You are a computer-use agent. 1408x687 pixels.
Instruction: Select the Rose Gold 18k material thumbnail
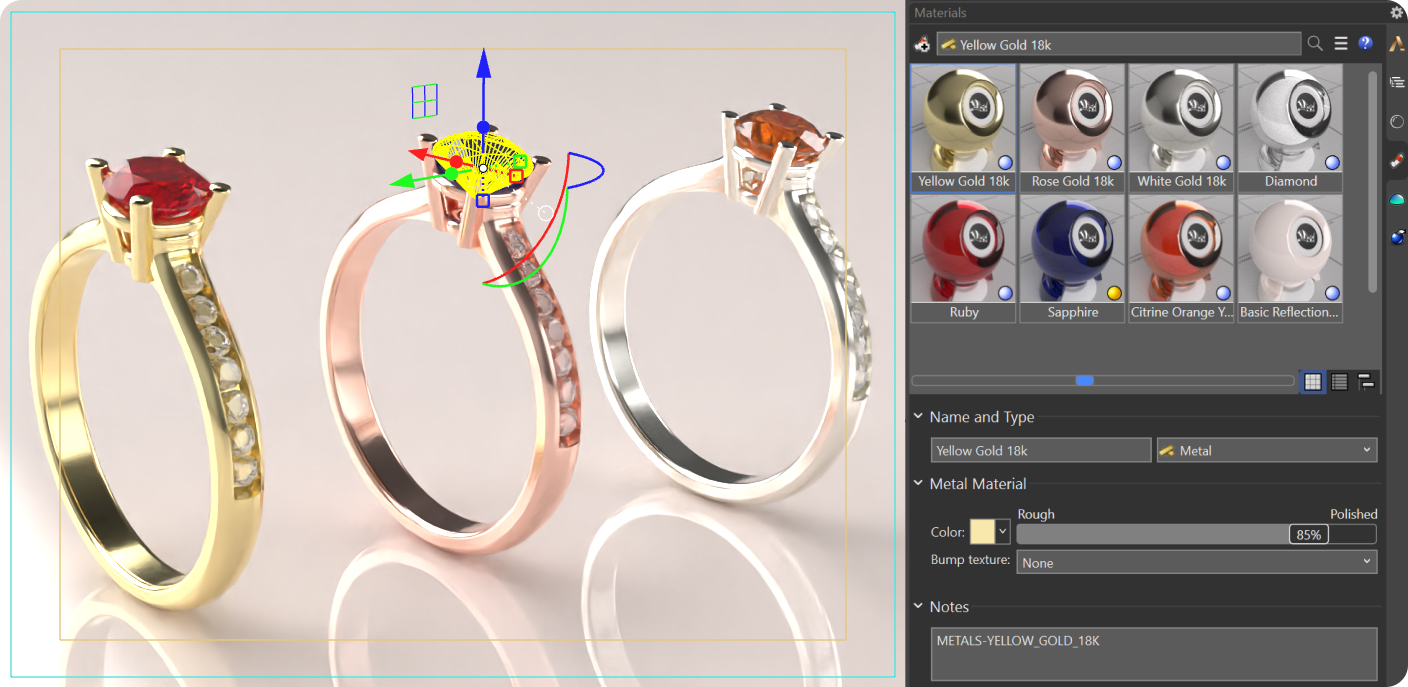(x=1072, y=127)
